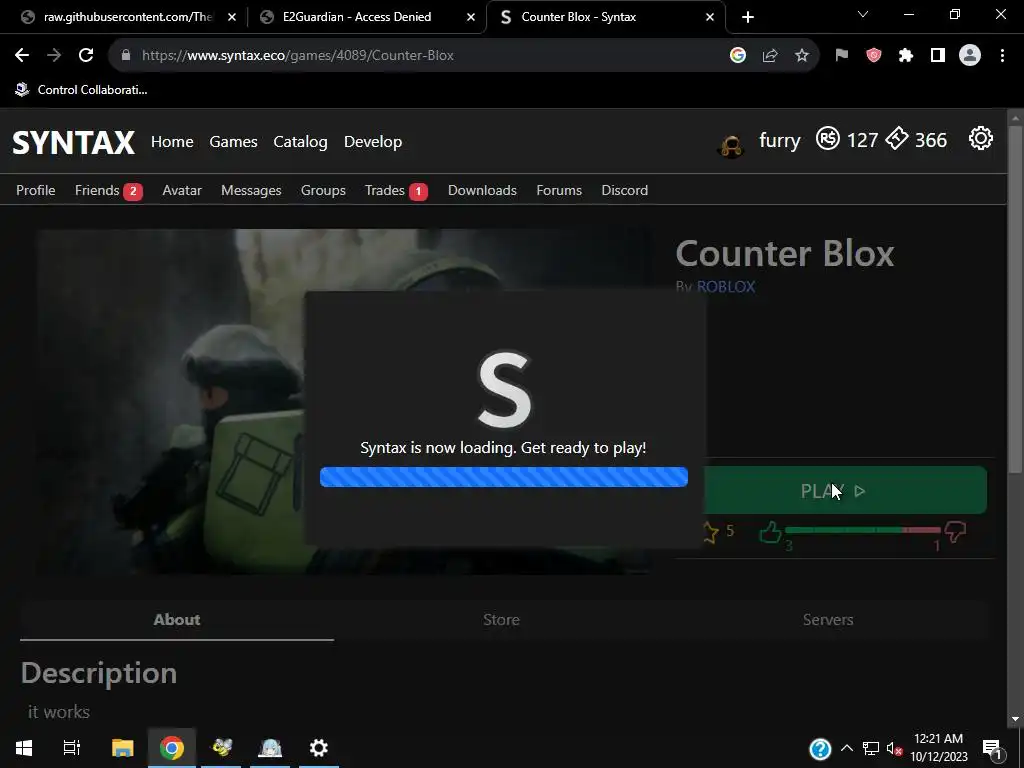
Task: Click the browser forward arrow
Action: pyautogui.click(x=54, y=56)
